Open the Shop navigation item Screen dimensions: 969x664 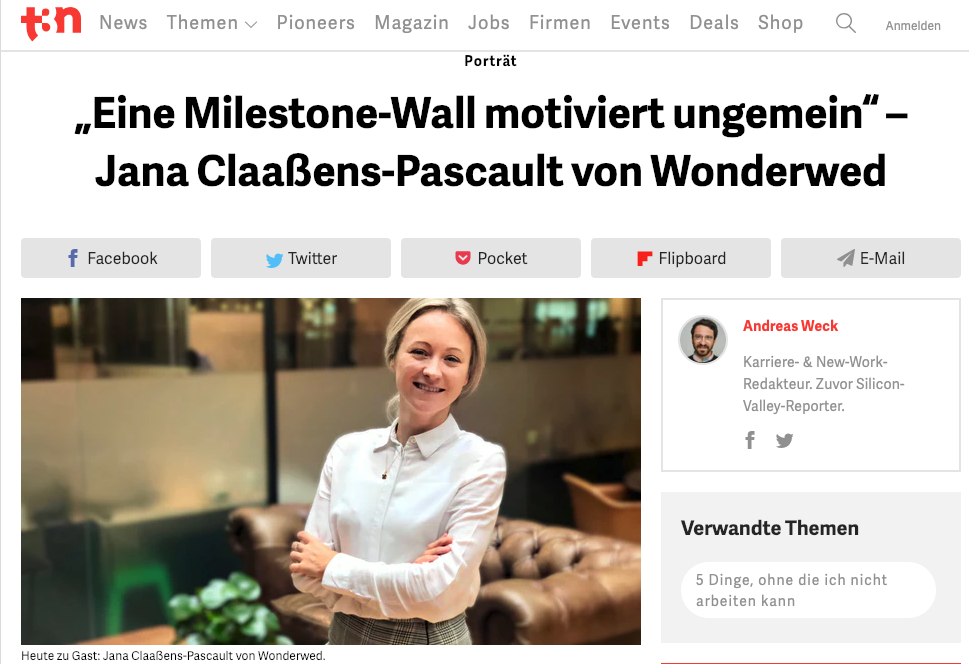(x=781, y=23)
